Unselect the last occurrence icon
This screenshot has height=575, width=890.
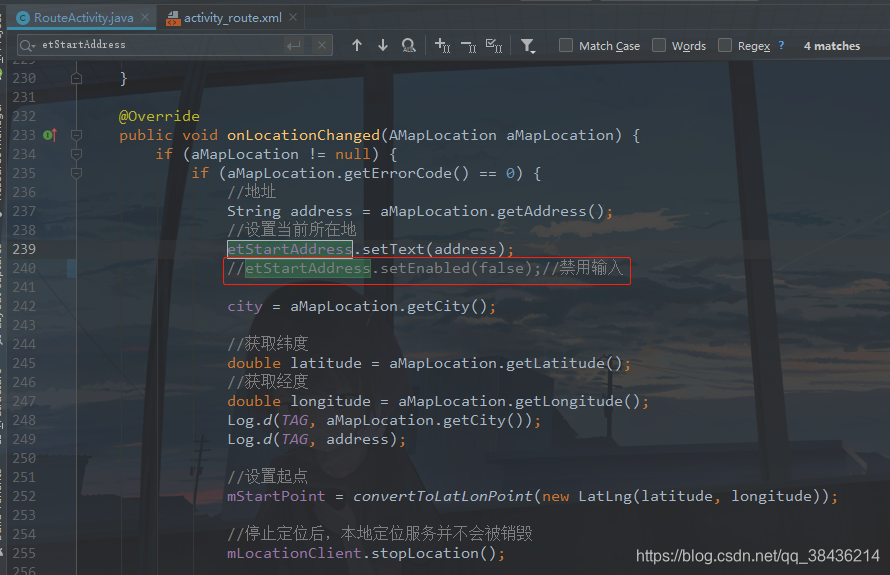(468, 46)
